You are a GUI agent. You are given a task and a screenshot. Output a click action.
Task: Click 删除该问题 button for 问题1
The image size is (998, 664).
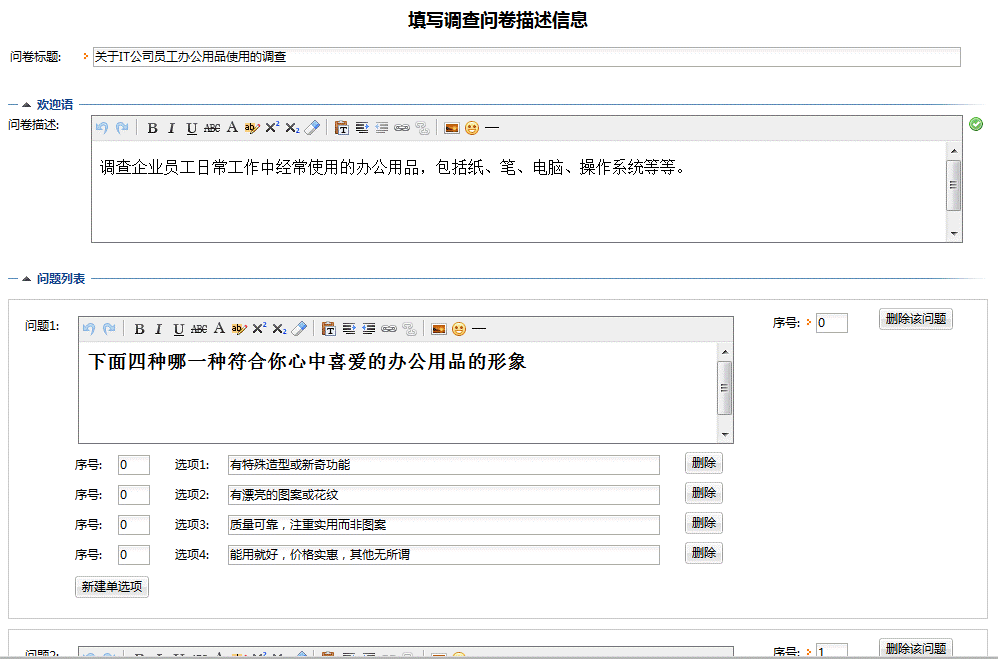(x=915, y=319)
